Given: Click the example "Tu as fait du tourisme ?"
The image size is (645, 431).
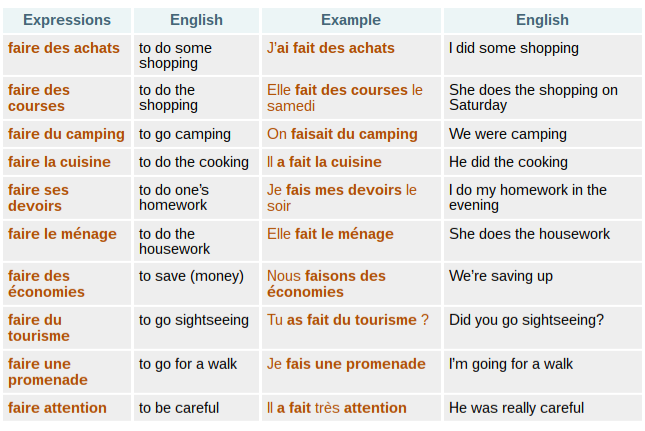Looking at the screenshot, I should pyautogui.click(x=347, y=320).
